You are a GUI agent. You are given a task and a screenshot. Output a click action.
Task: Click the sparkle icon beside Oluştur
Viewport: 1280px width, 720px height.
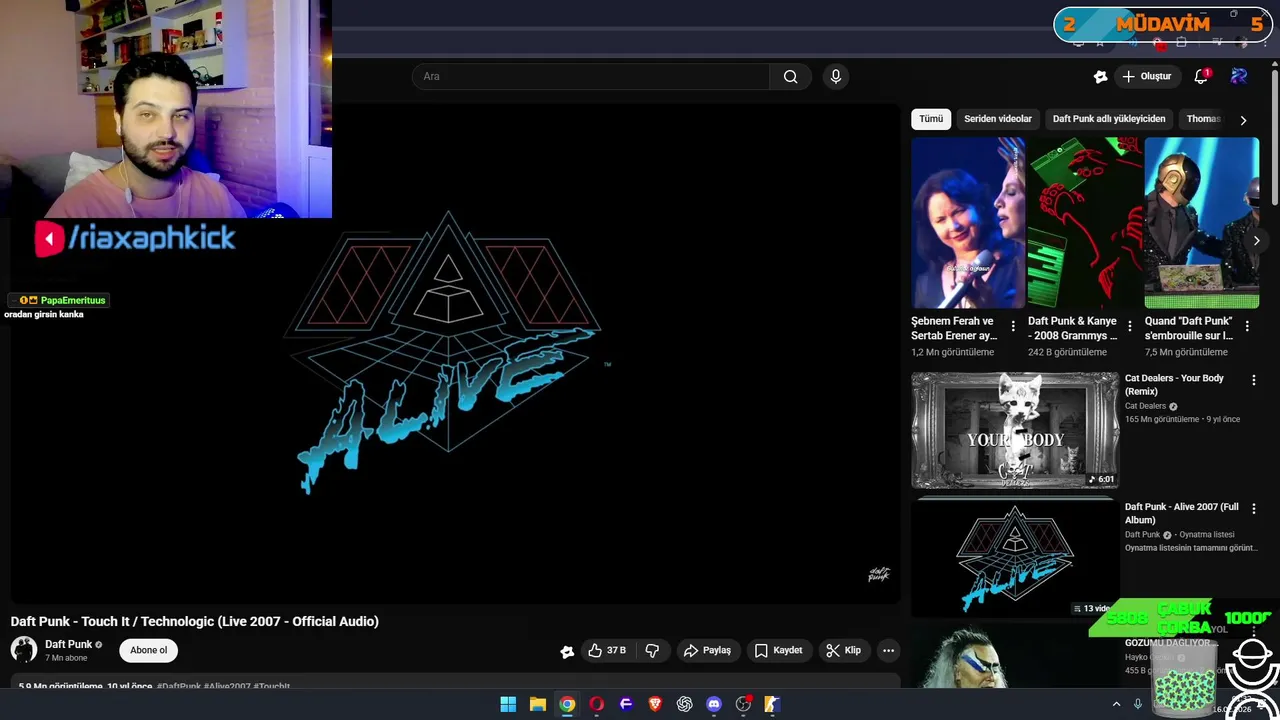[x=1100, y=77]
